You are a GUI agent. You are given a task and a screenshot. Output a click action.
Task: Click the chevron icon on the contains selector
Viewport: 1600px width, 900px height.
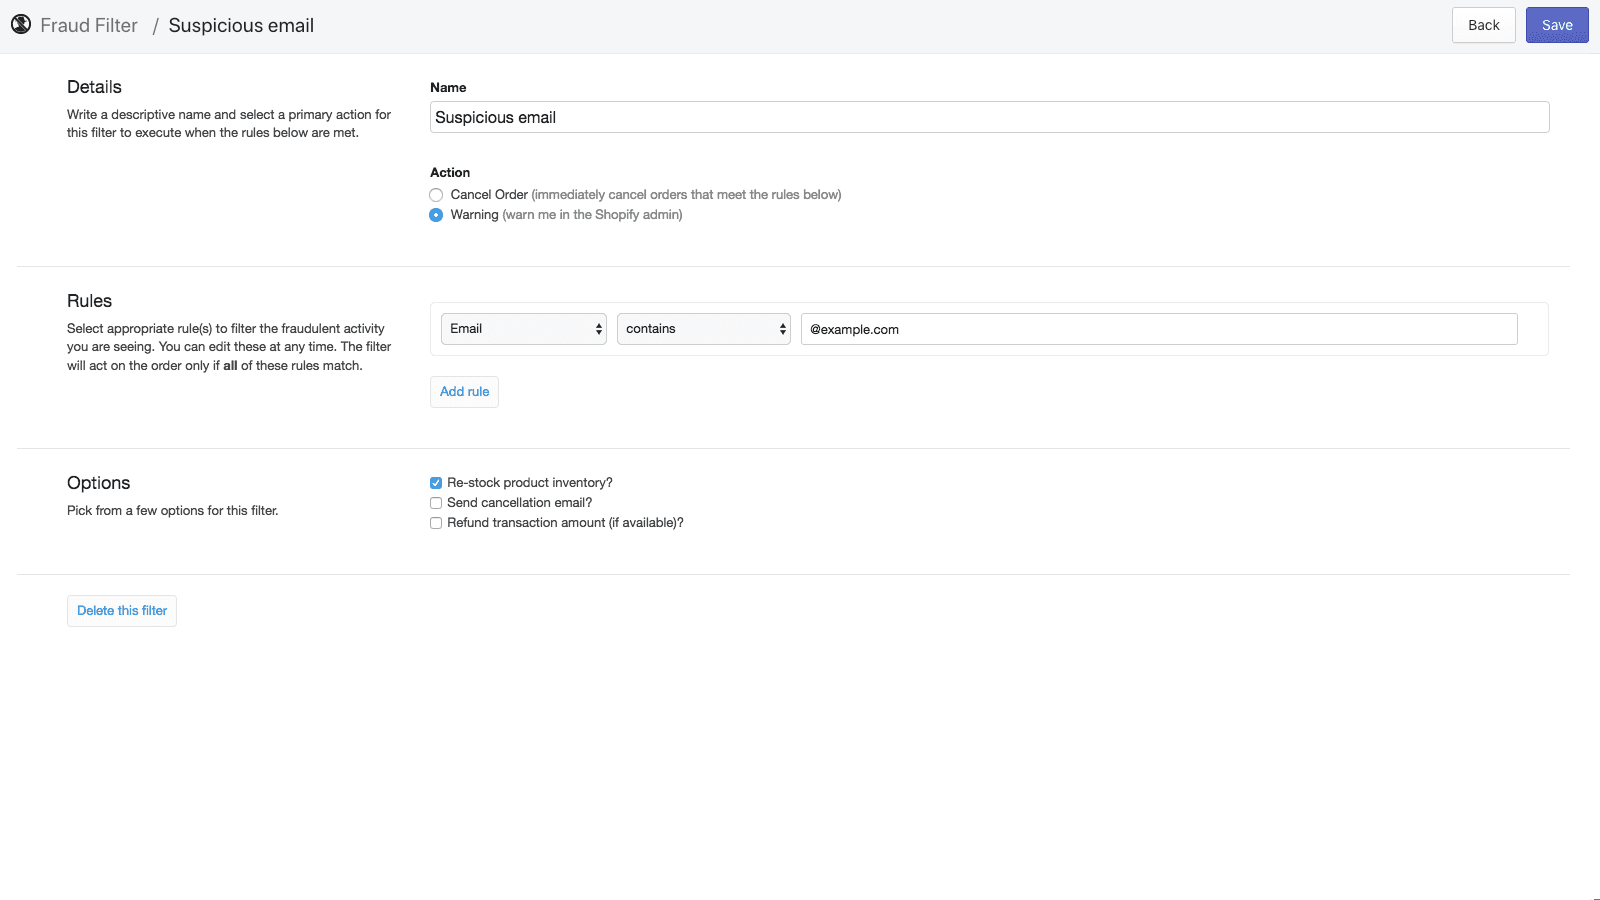pos(781,328)
